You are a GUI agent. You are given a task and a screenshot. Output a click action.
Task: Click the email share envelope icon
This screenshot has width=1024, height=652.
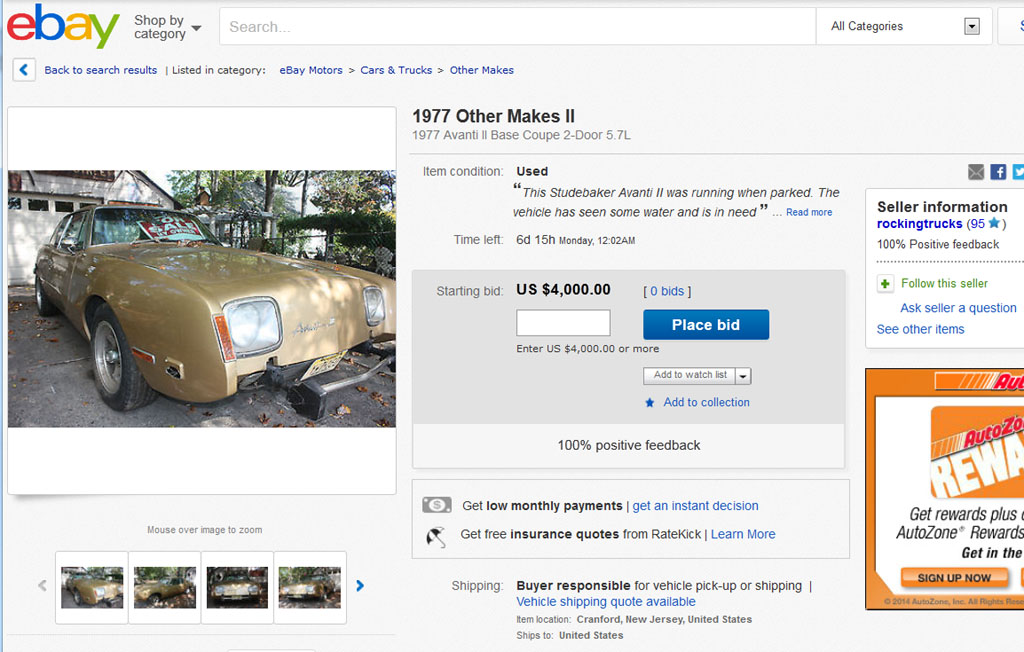[x=976, y=172]
